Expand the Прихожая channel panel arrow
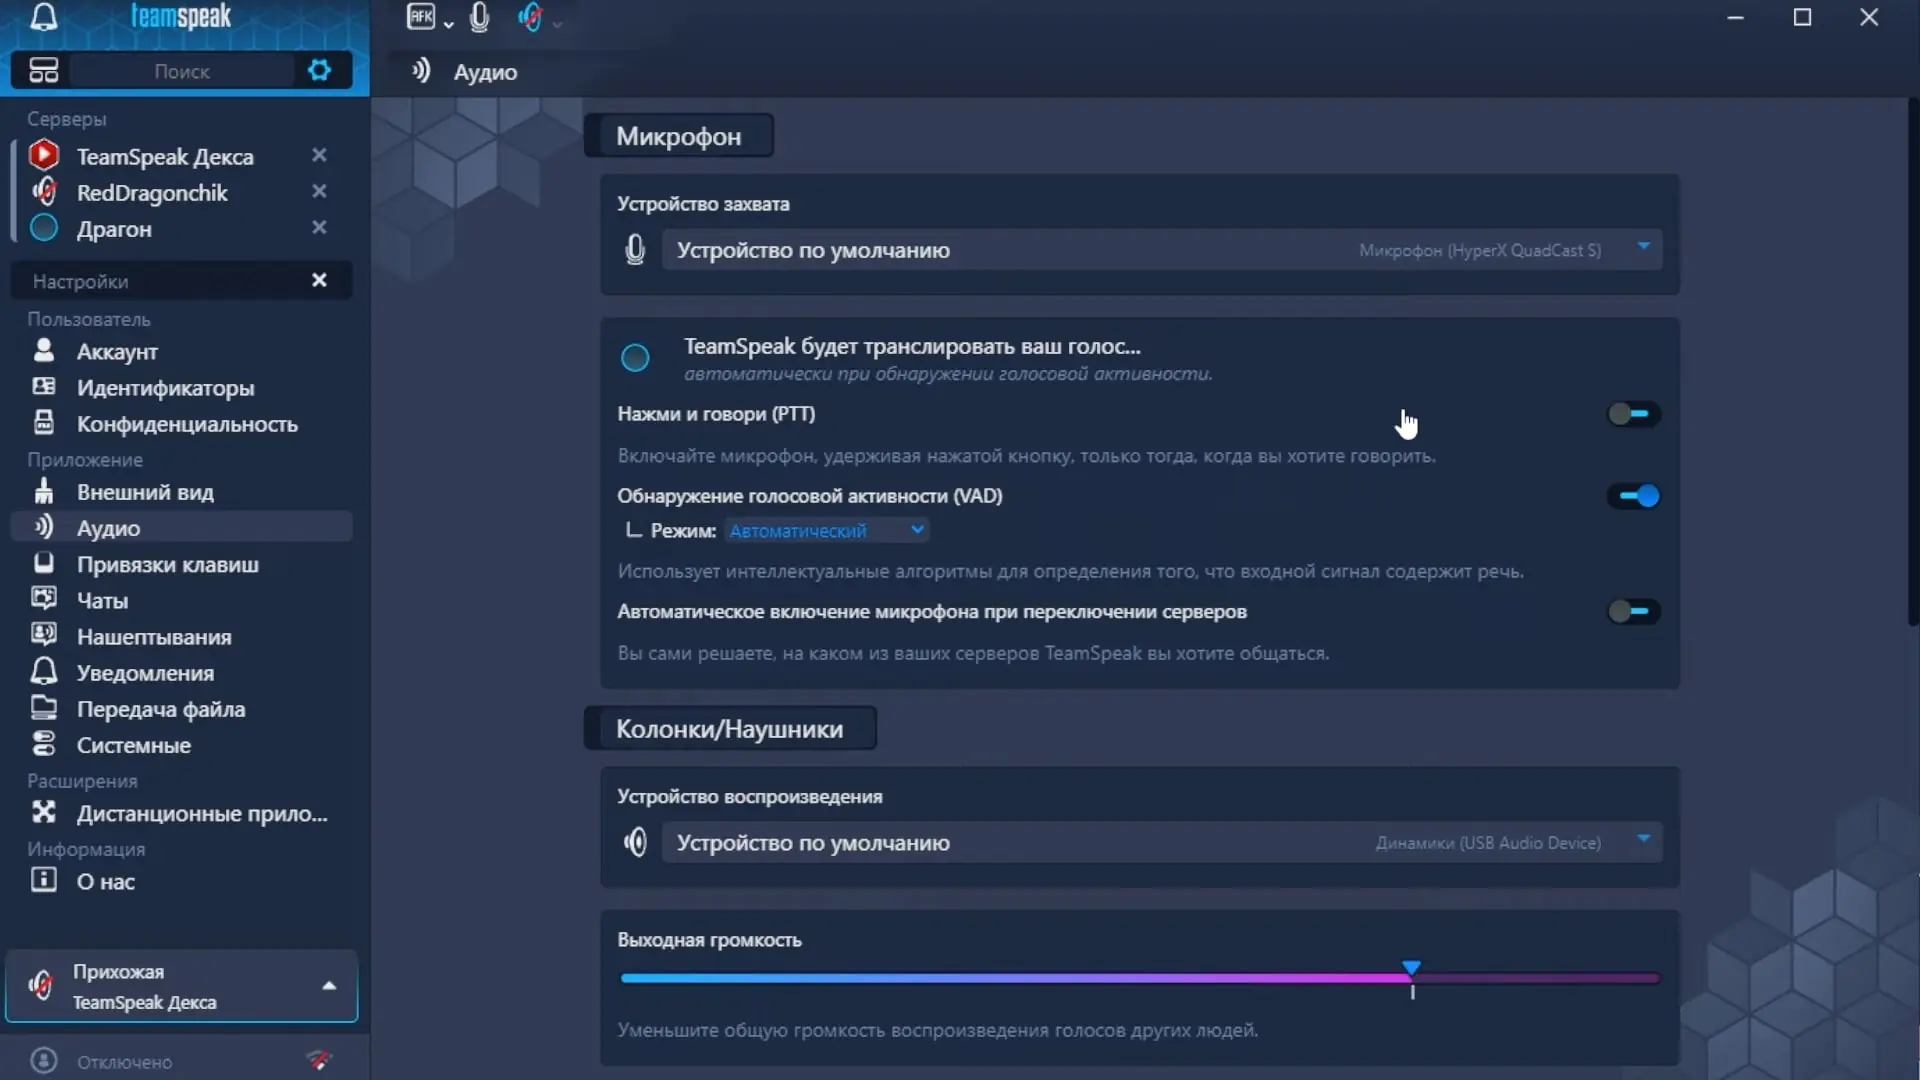Viewport: 1920px width, 1080px height. coord(329,986)
